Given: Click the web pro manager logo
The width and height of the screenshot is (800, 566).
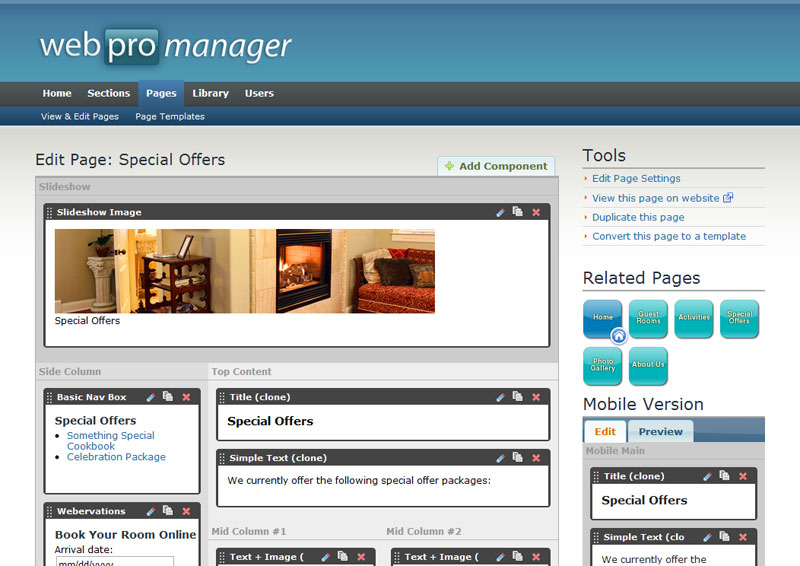Looking at the screenshot, I should (x=166, y=46).
